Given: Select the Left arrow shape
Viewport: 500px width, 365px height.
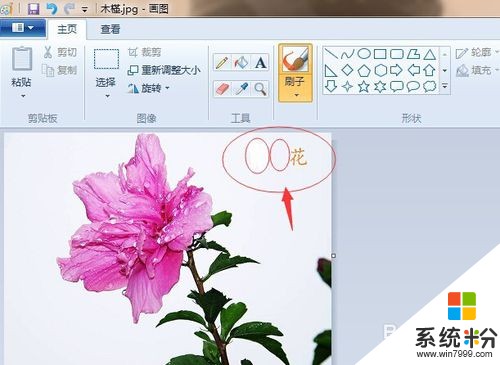Looking at the screenshot, I should pyautogui.click(x=413, y=70).
